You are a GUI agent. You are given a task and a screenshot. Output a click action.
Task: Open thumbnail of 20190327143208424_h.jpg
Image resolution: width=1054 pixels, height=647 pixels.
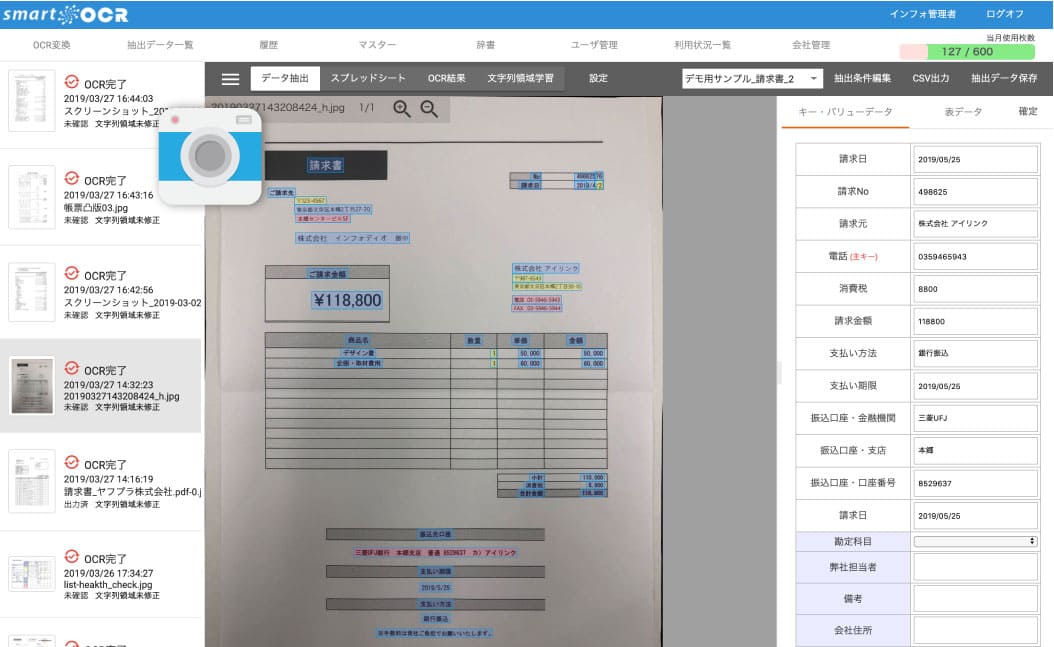point(32,386)
